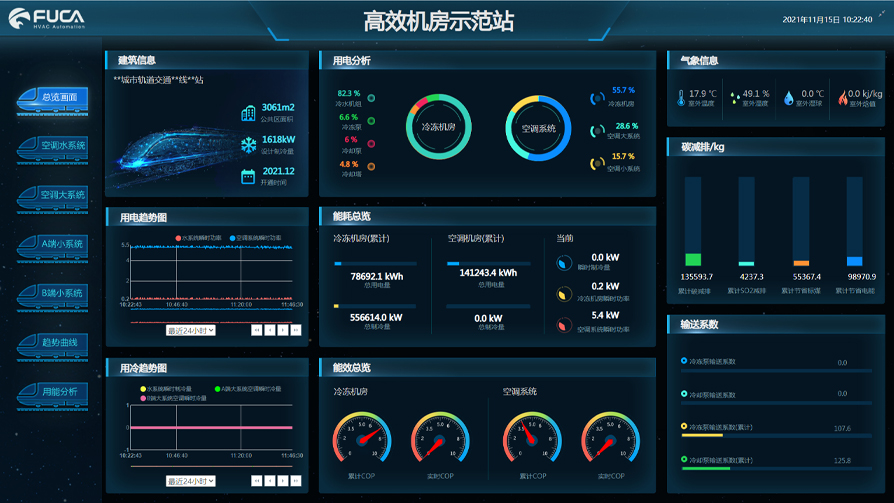Click the building area icon beside 3061m2
The width and height of the screenshot is (894, 503).
(248, 113)
